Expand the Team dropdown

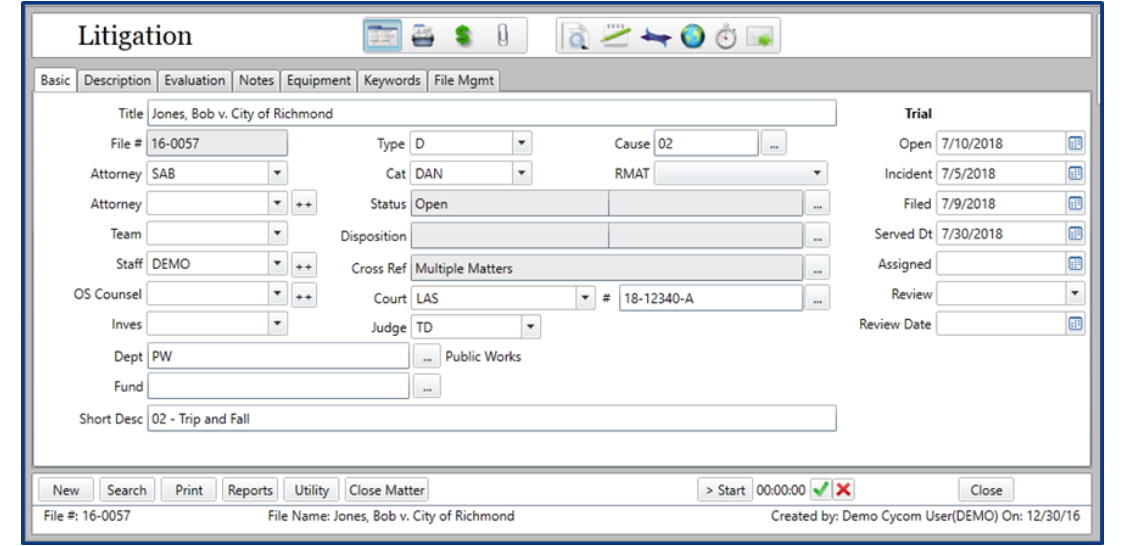[278, 233]
